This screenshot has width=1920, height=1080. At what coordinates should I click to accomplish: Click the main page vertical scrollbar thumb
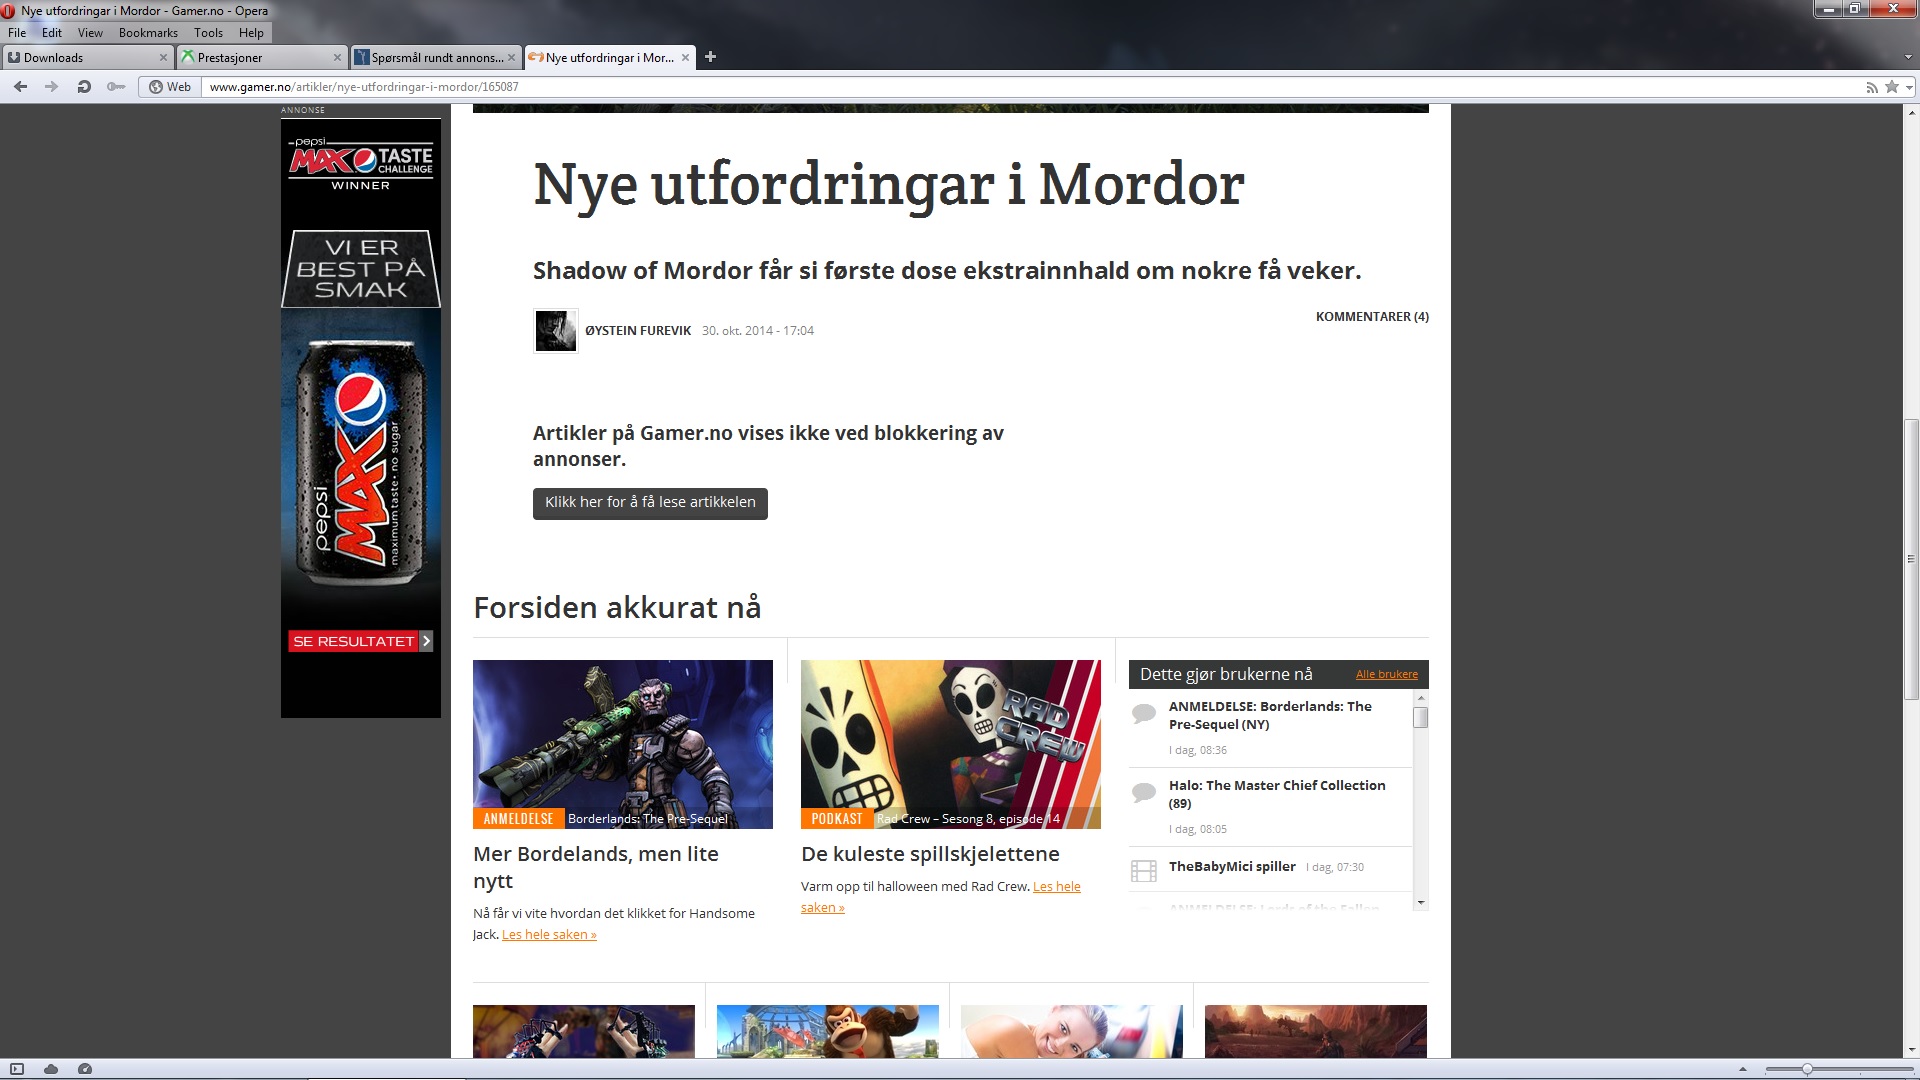coord(1912,560)
